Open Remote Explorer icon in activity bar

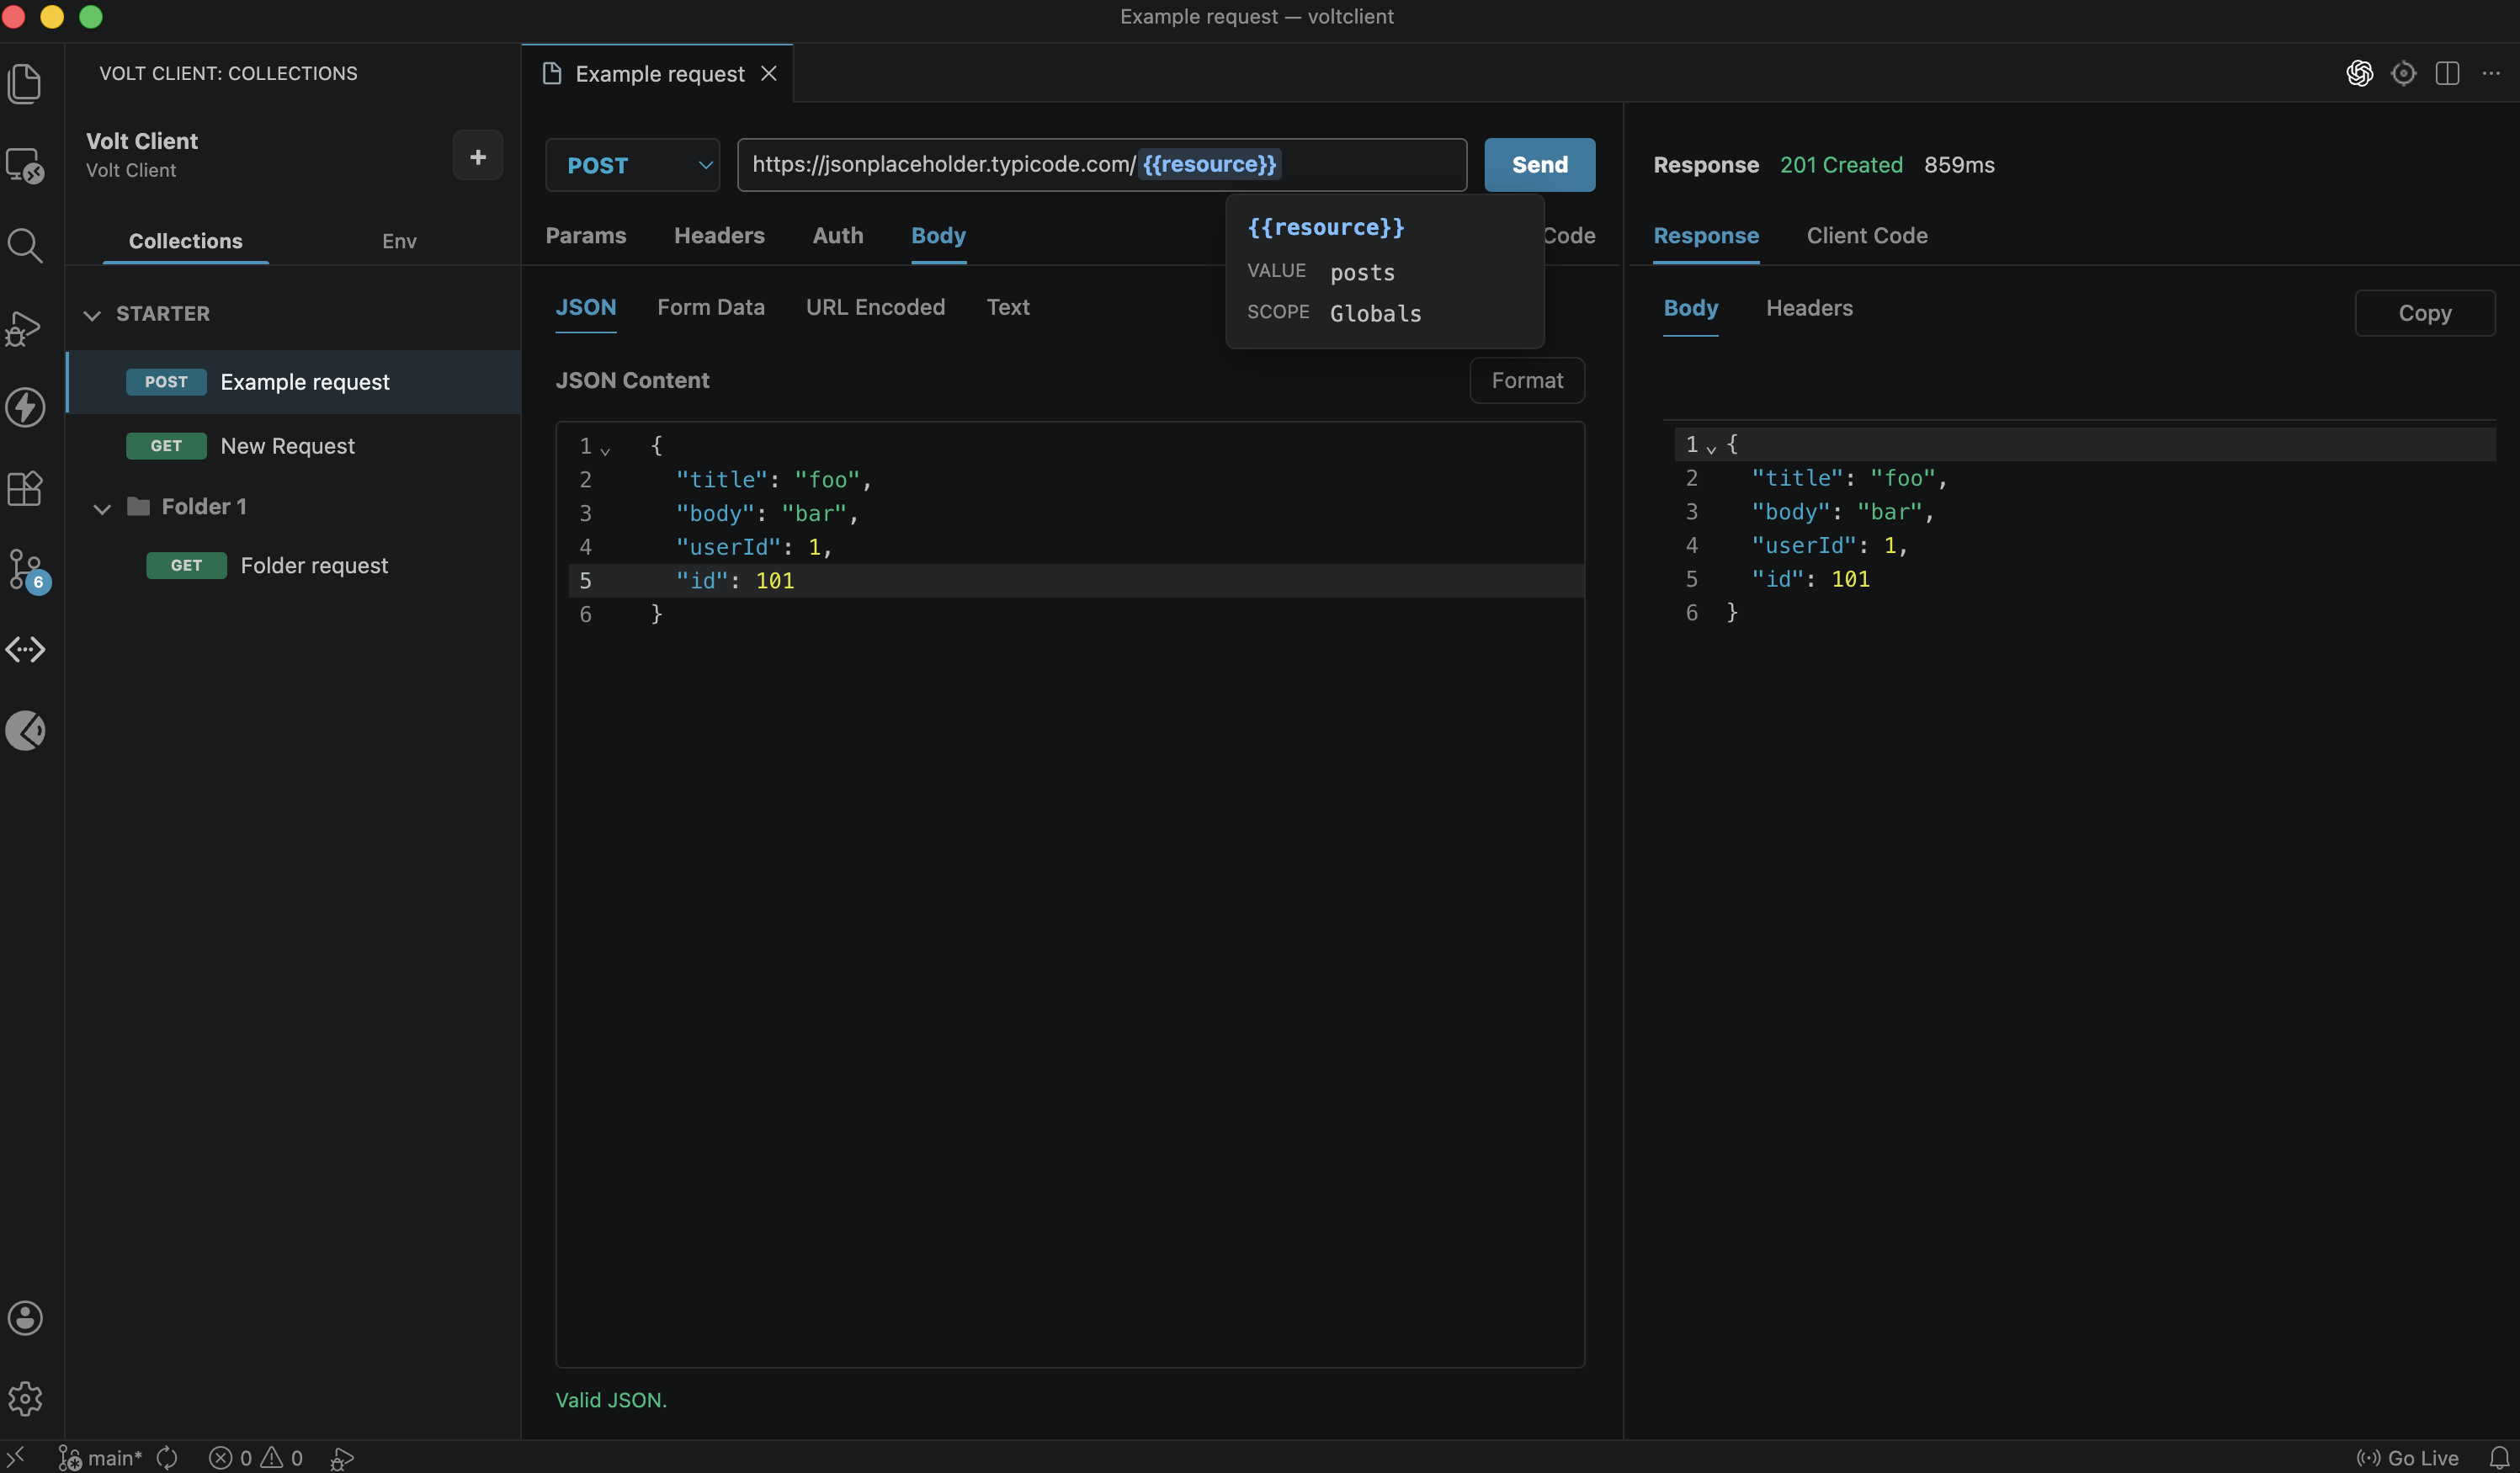[25, 165]
